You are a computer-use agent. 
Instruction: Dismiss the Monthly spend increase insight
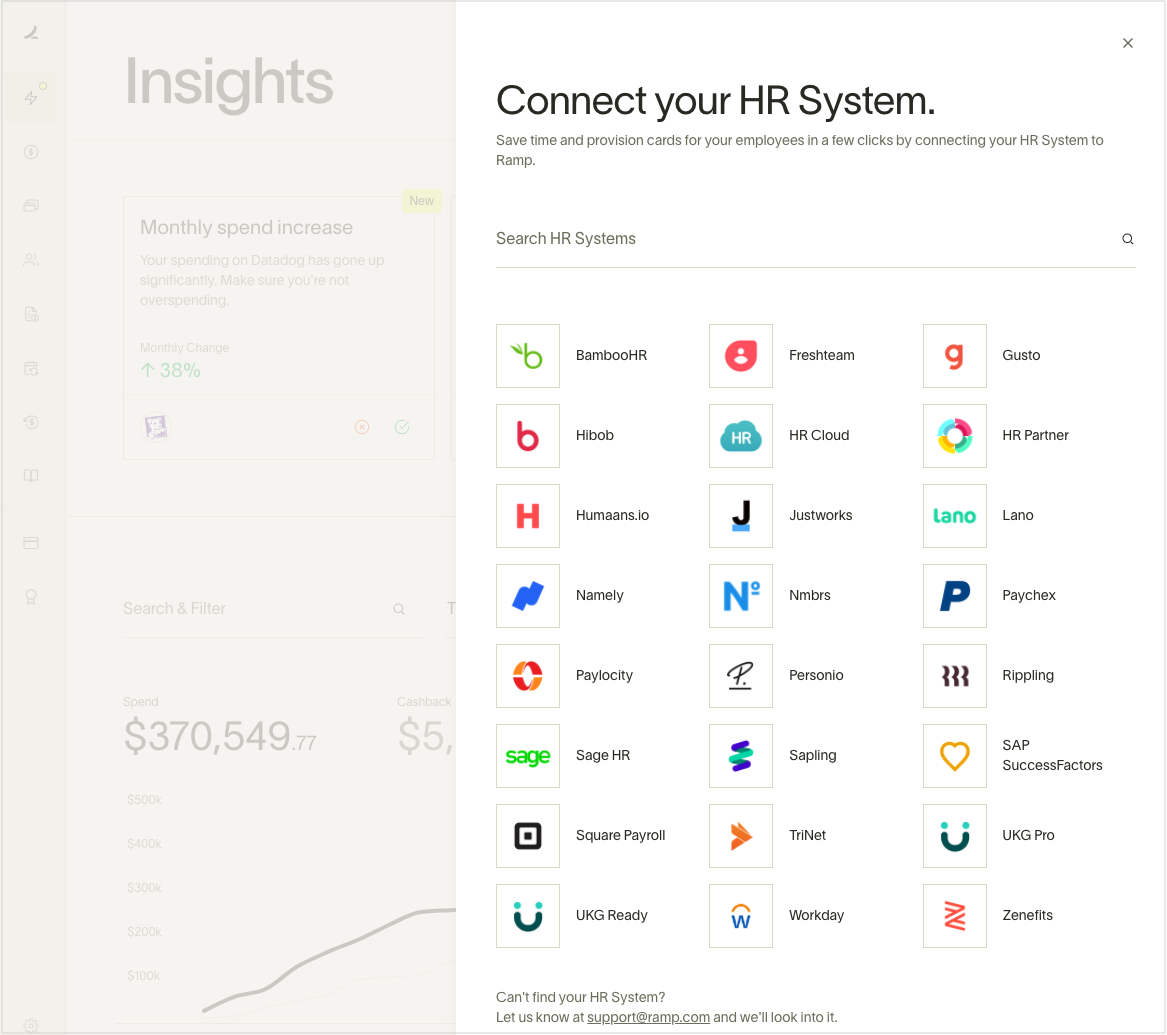coord(362,427)
